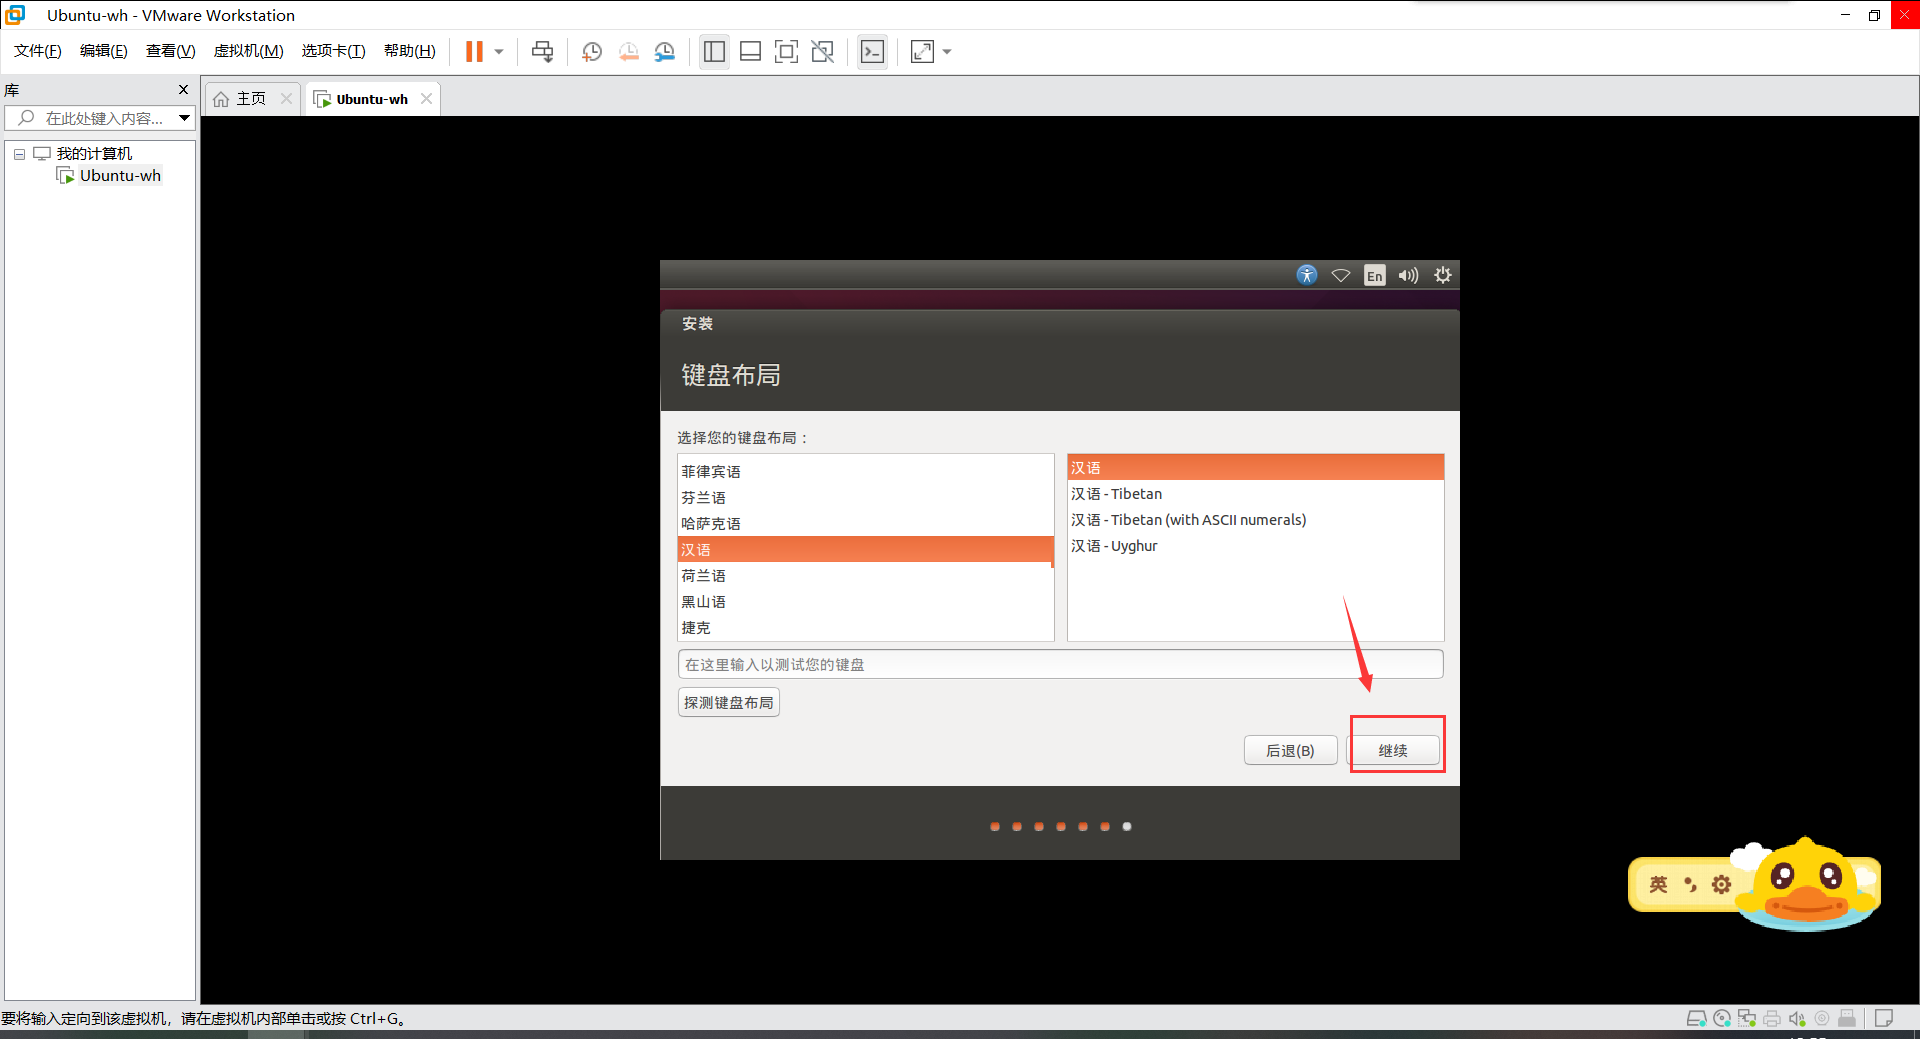Click the 继续 button
Viewport: 1920px width, 1039px height.
point(1393,750)
